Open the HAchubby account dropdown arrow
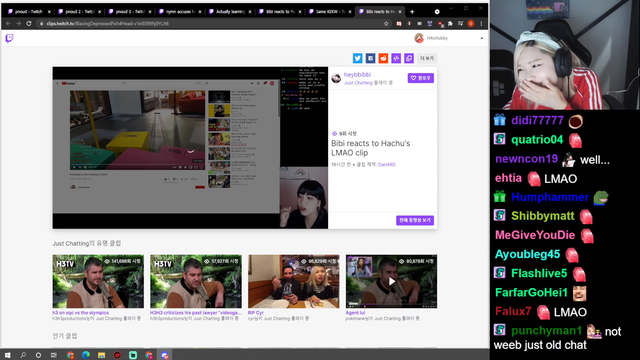Viewport: 640px width, 360px height. pyautogui.click(x=482, y=38)
